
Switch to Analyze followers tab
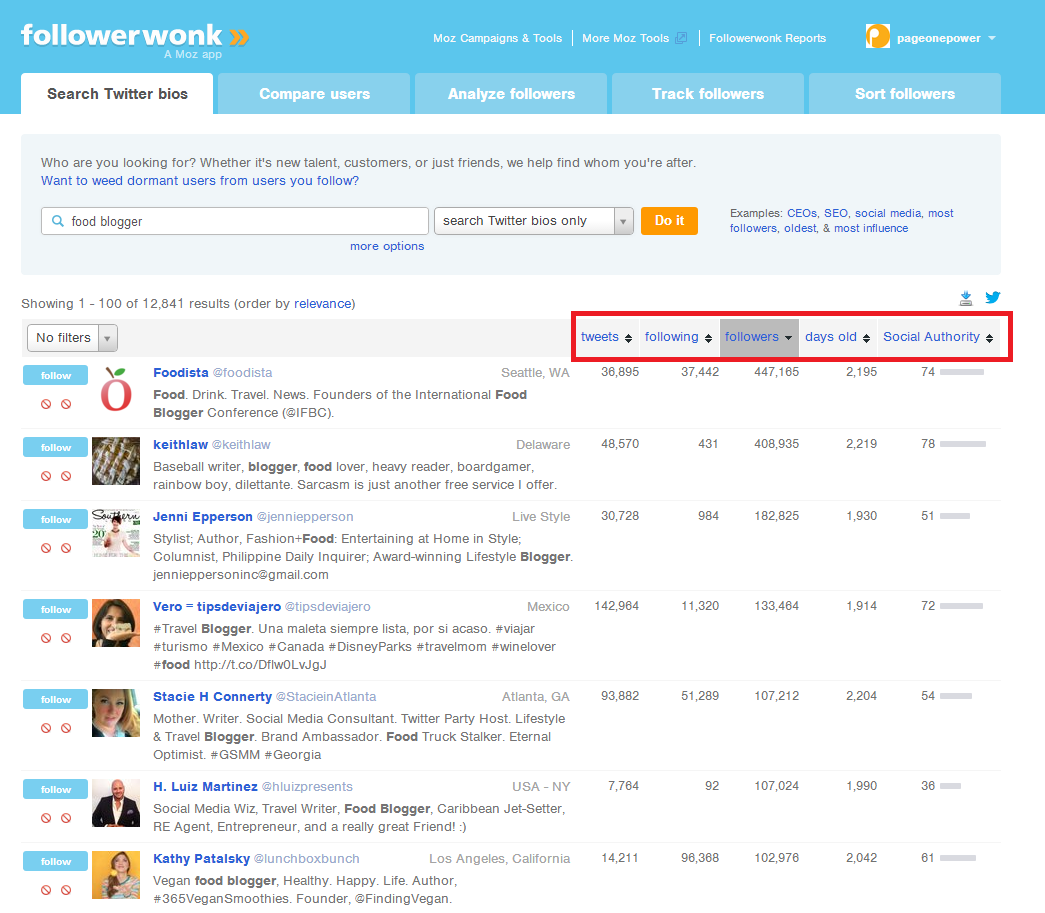tap(511, 94)
